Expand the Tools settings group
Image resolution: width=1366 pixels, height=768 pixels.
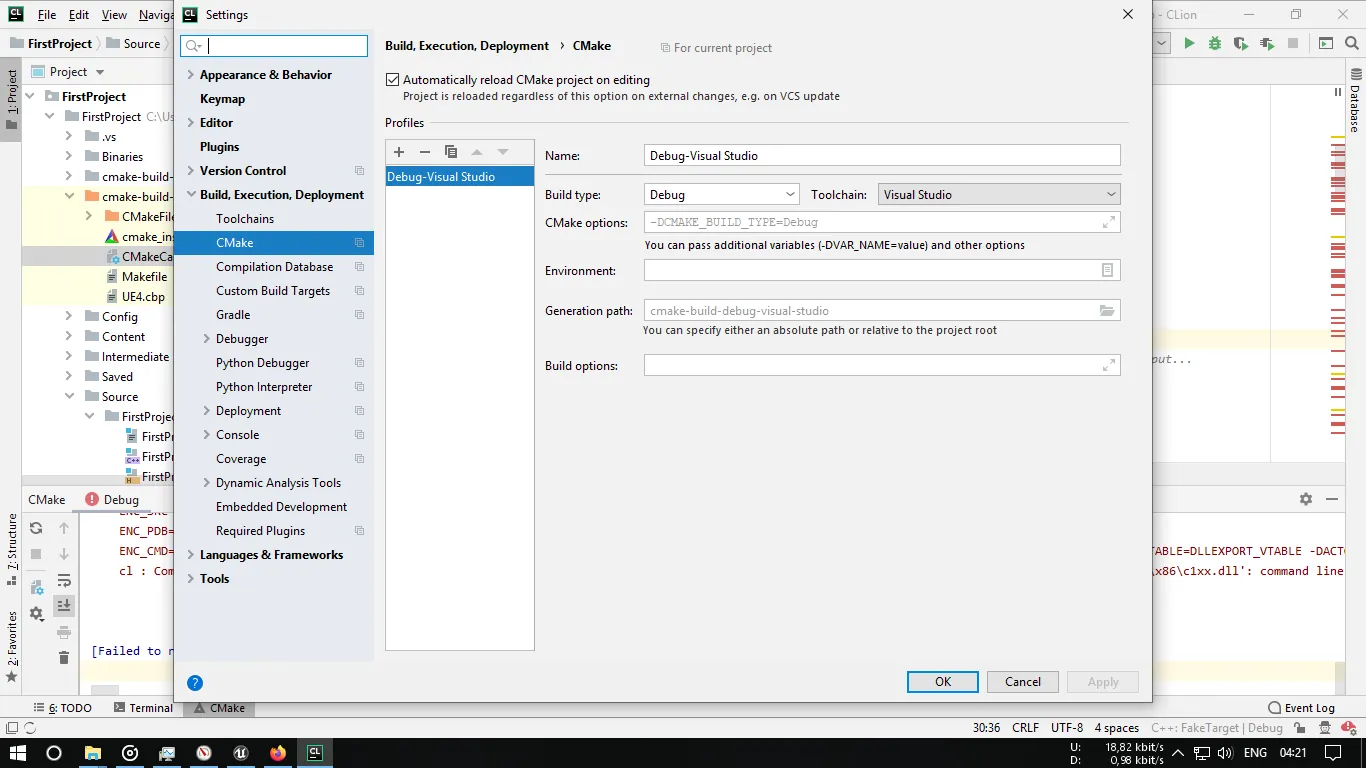point(191,579)
